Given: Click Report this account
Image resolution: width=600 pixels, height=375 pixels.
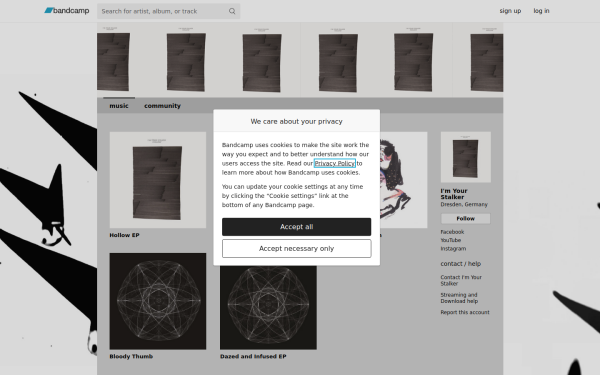Looking at the screenshot, I should click(x=465, y=312).
